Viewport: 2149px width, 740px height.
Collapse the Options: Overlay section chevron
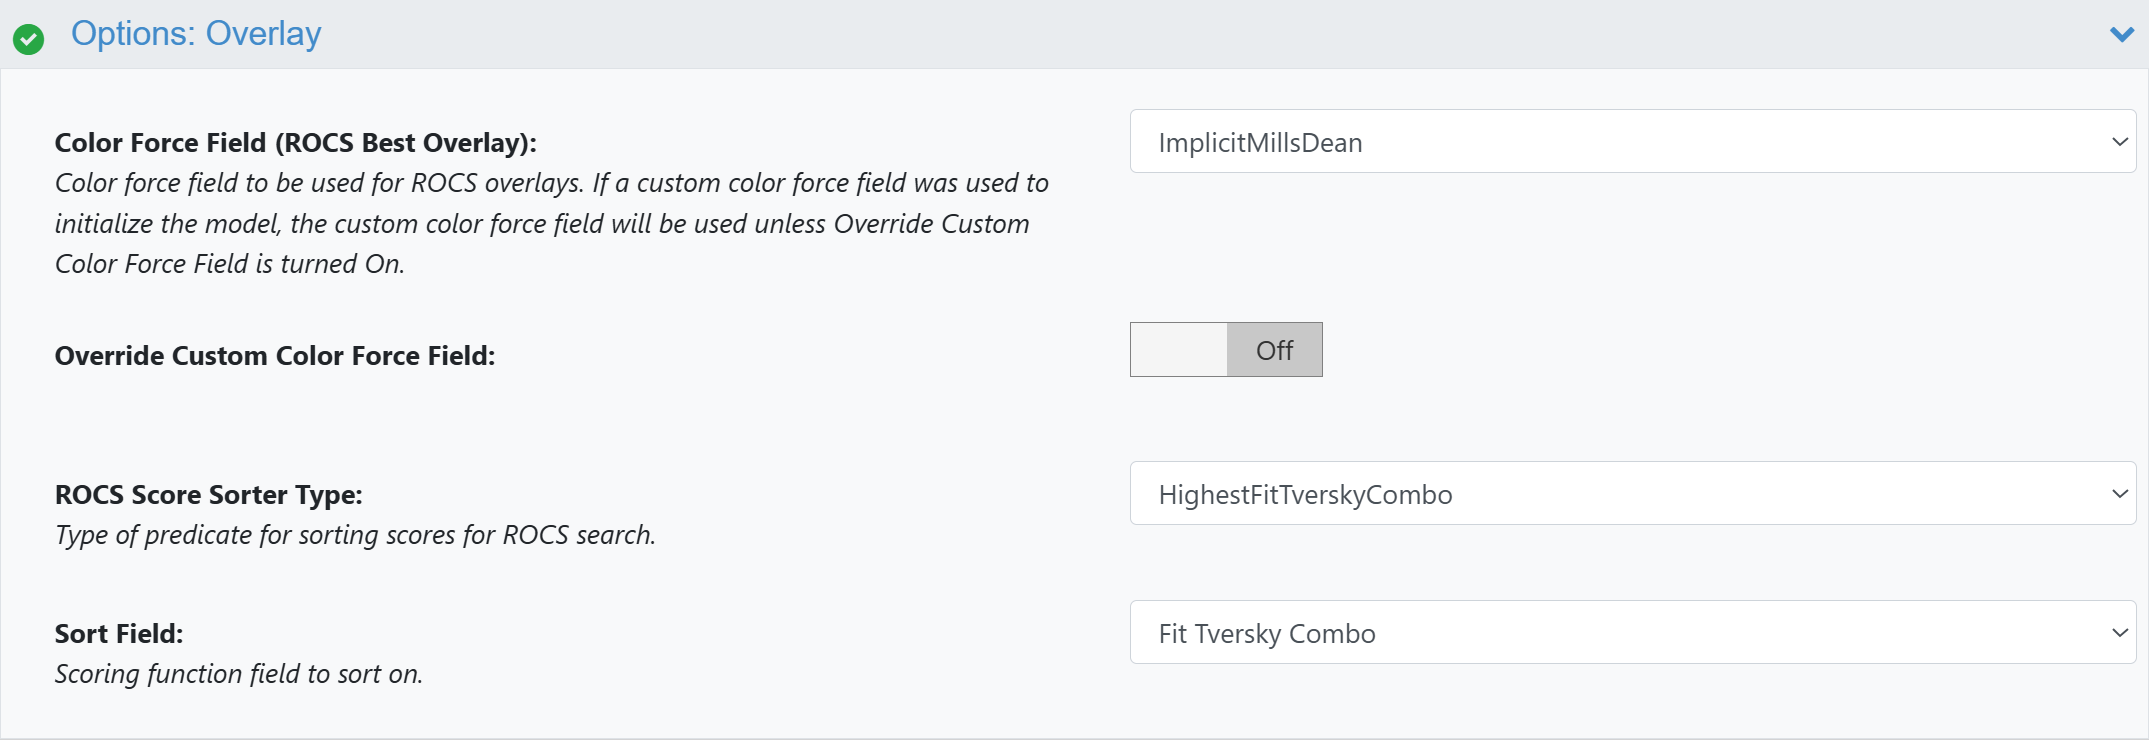coord(2121,34)
